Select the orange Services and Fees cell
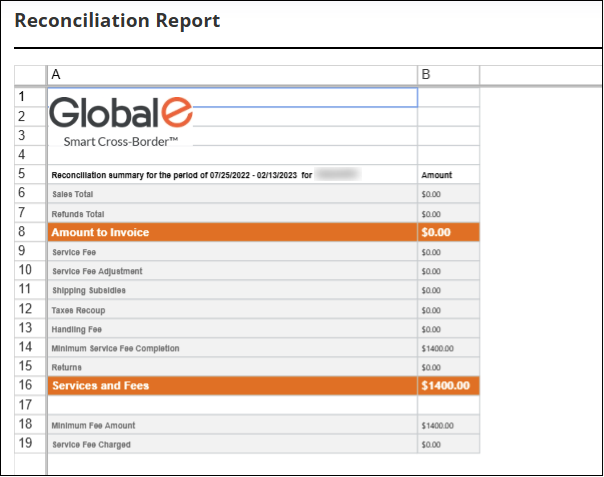This screenshot has width=604, height=477. click(x=232, y=385)
